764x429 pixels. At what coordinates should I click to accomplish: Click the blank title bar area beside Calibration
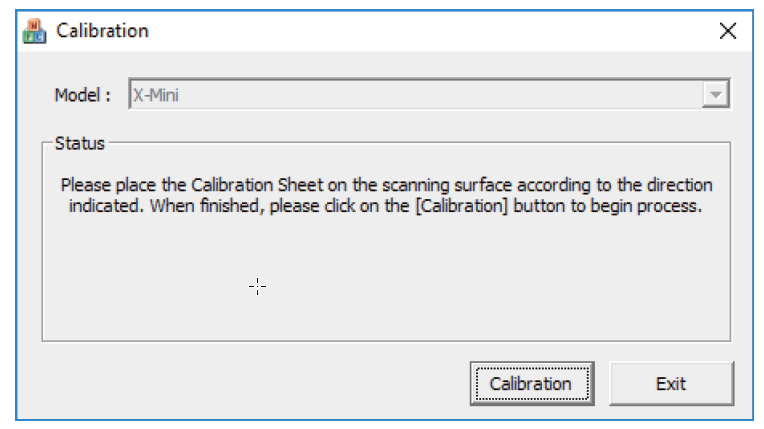tap(429, 31)
